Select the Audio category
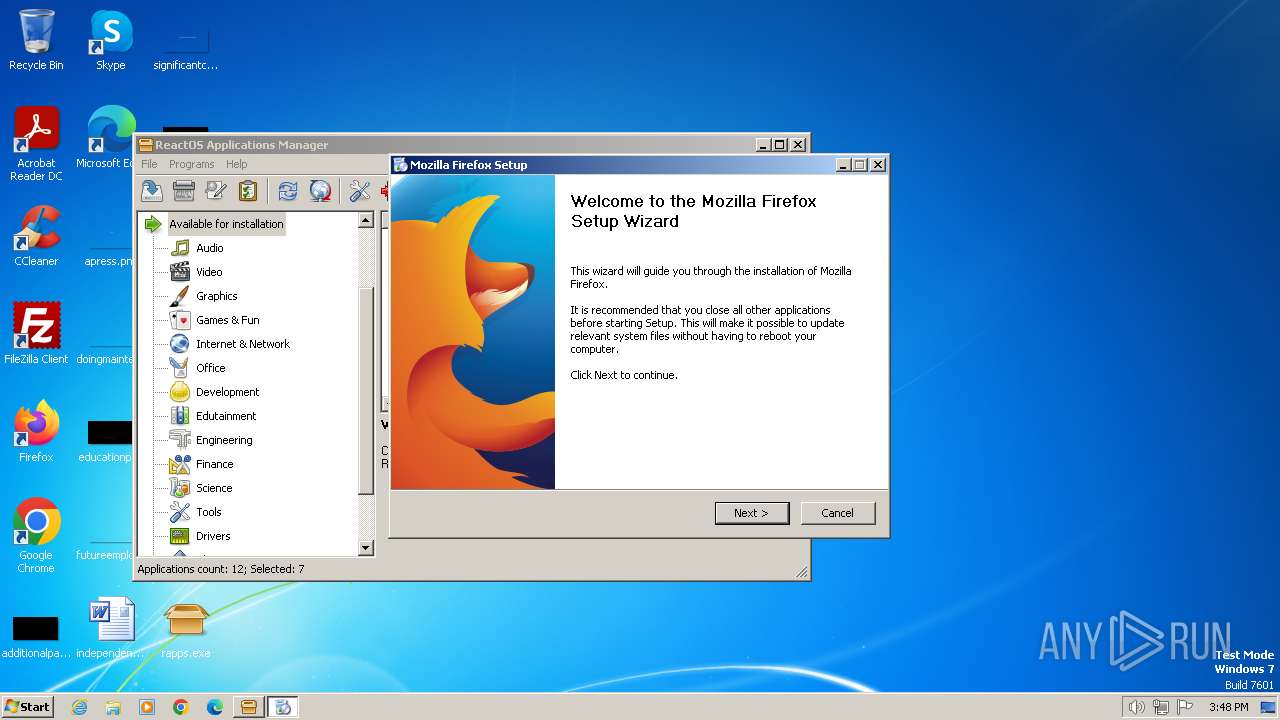Screen dimensions: 1280x720 (x=210, y=248)
